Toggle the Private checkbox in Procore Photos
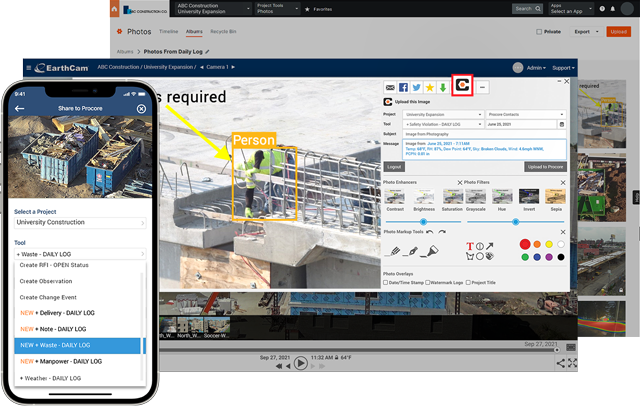The width and height of the screenshot is (640, 406). [x=539, y=31]
